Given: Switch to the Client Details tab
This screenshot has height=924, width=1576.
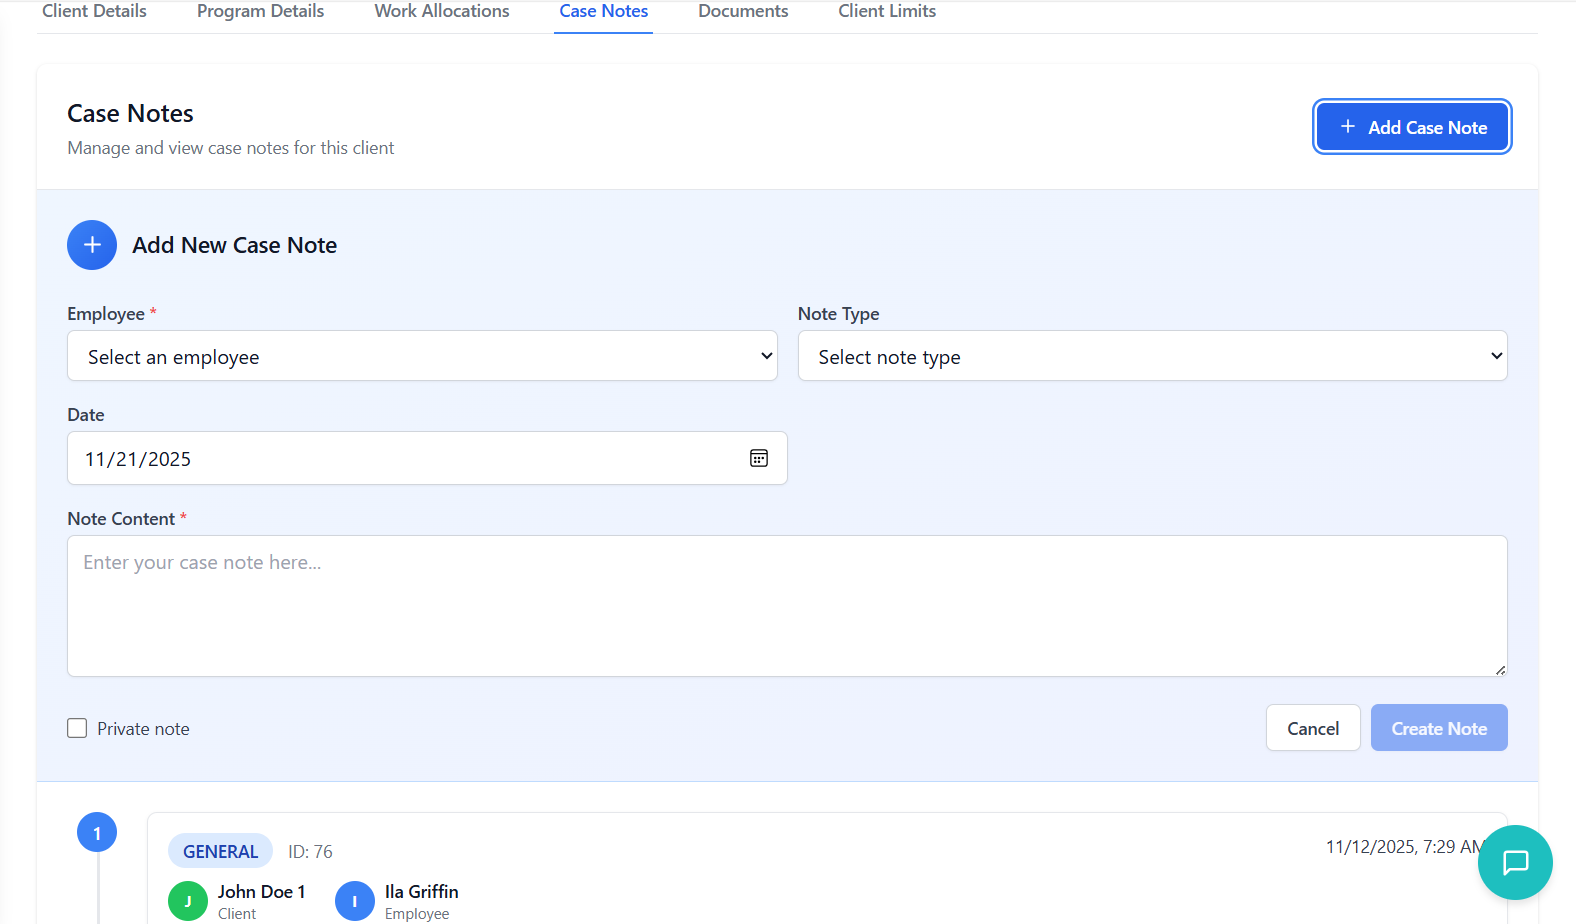Looking at the screenshot, I should (94, 12).
